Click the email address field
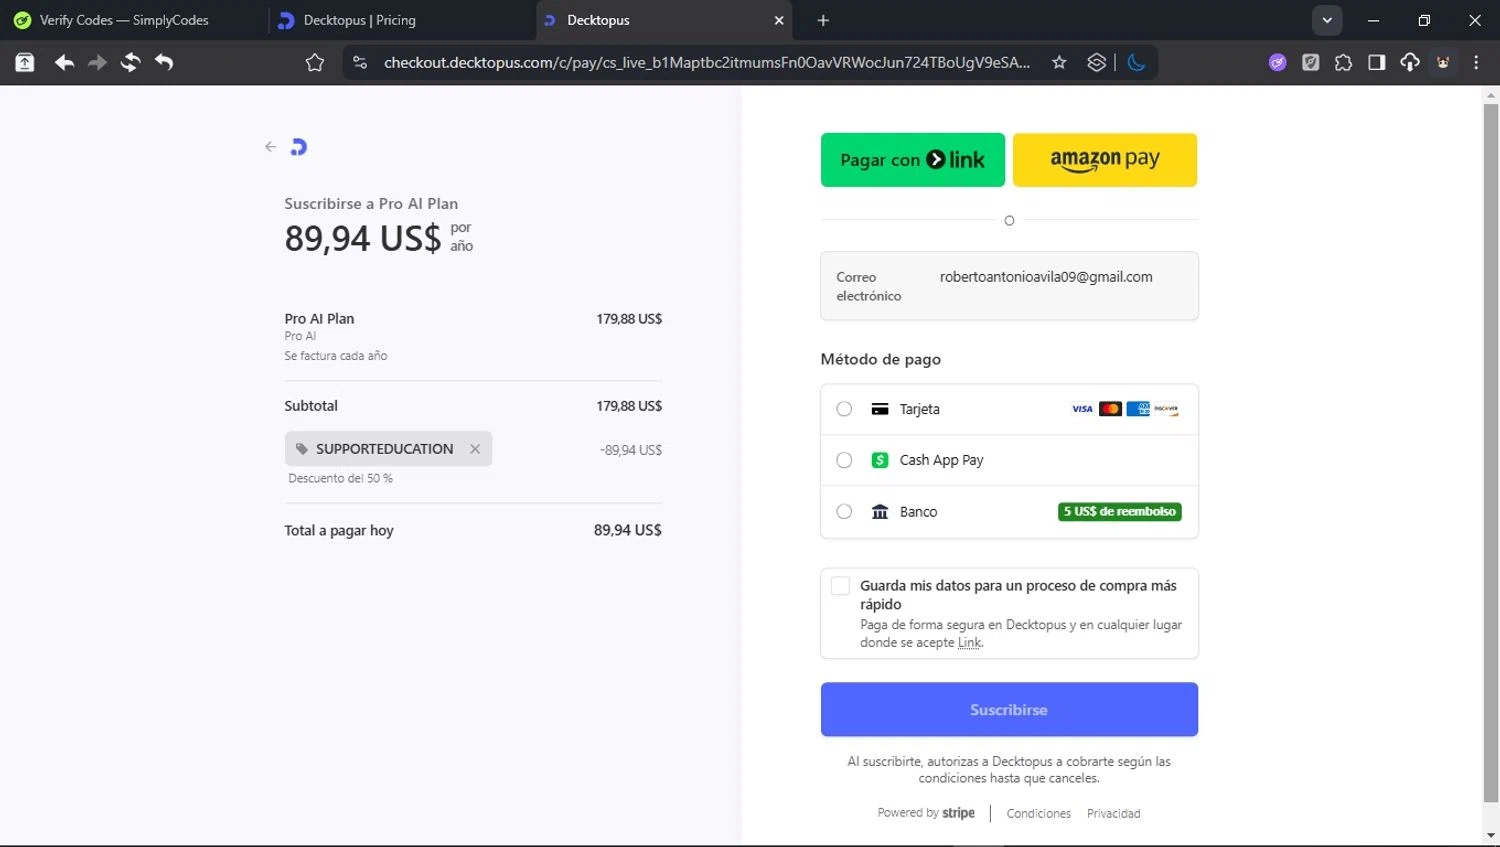This screenshot has height=847, width=1500. click(1009, 286)
